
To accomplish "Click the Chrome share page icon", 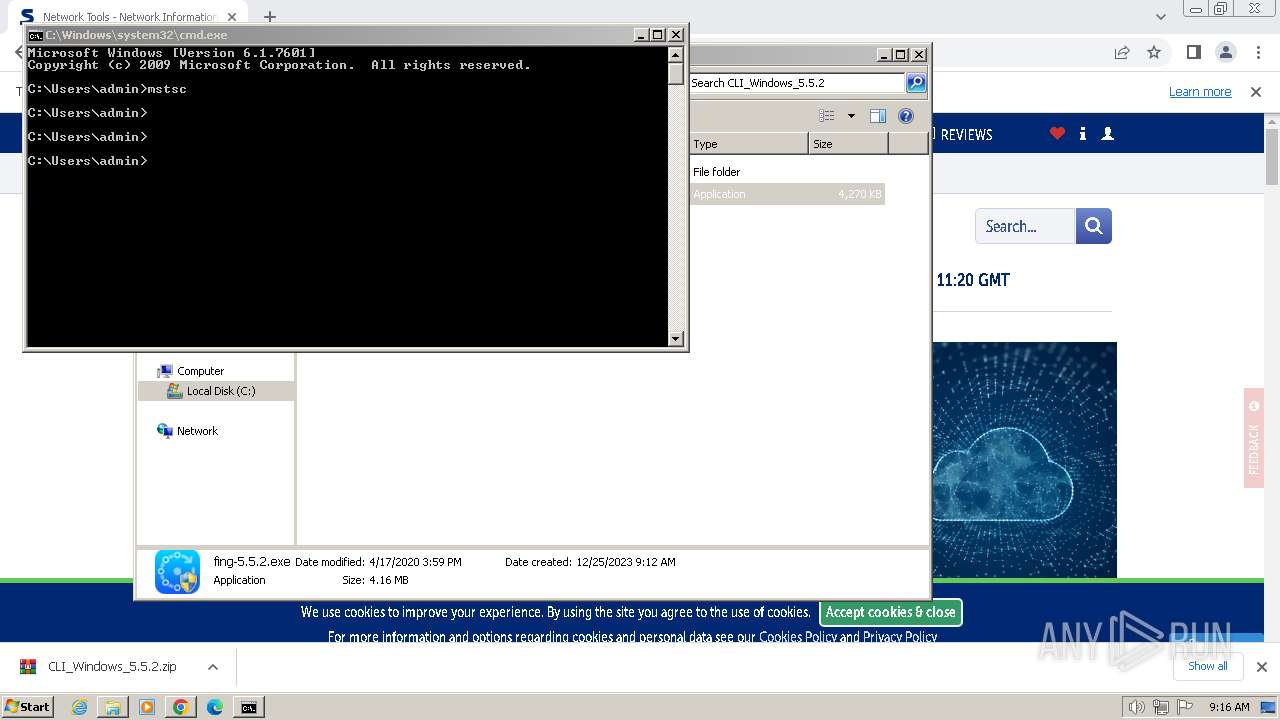I will (x=1122, y=52).
